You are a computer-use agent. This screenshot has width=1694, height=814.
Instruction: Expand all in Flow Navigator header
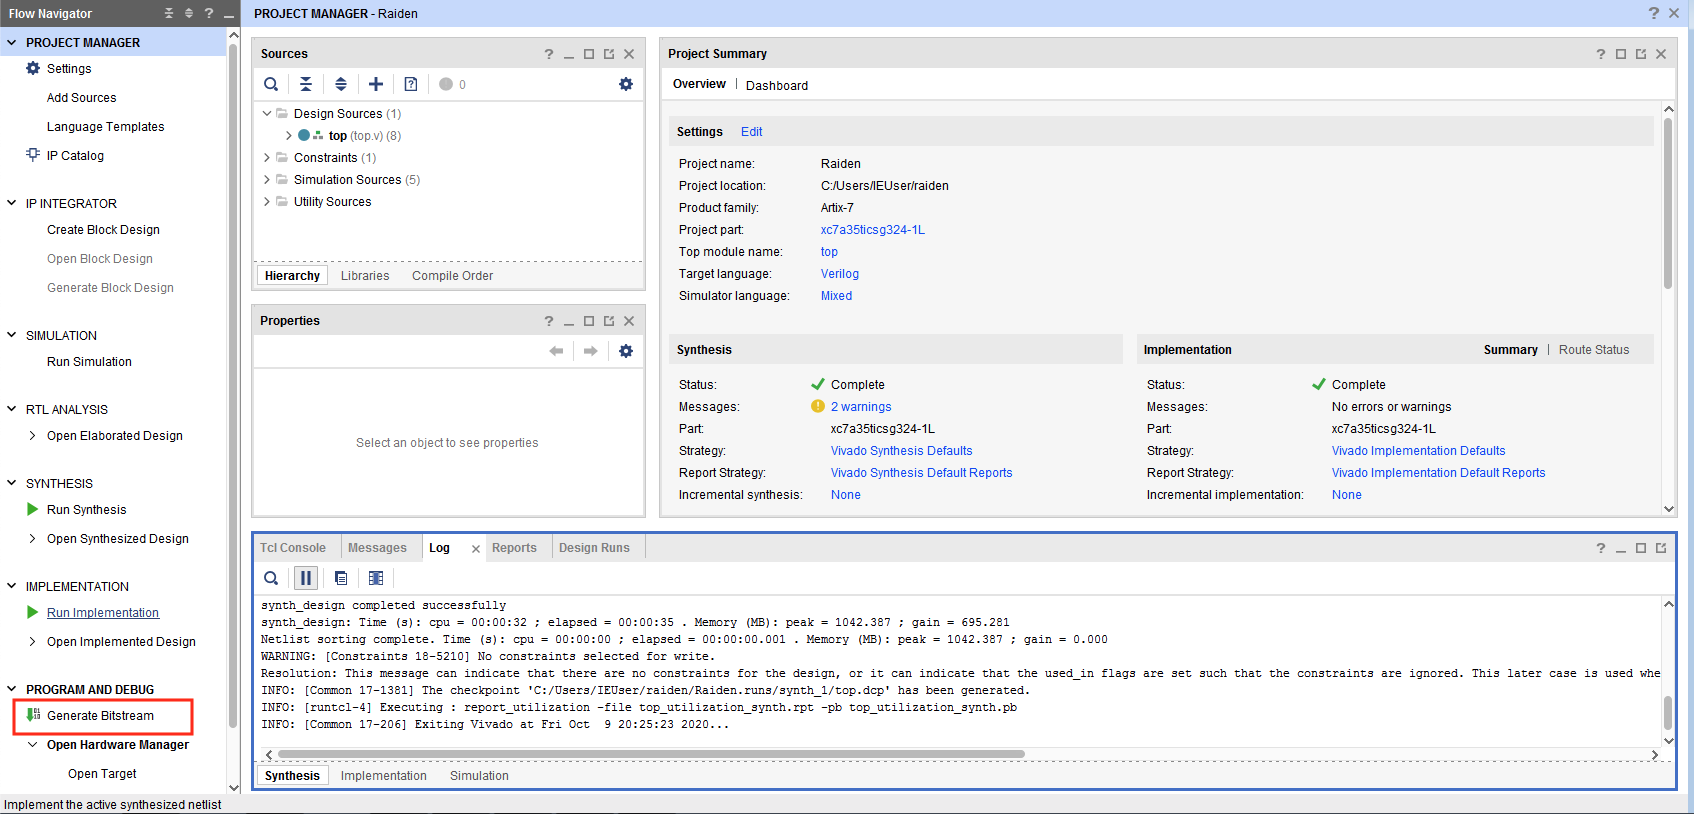189,13
